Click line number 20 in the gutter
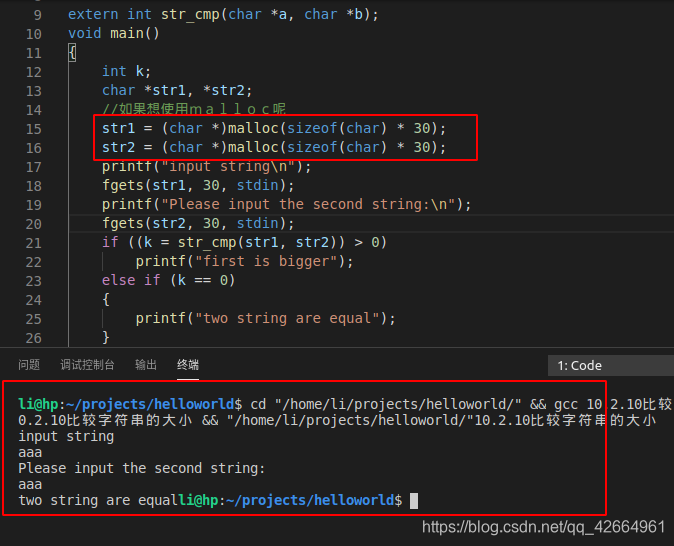 click(x=34, y=224)
